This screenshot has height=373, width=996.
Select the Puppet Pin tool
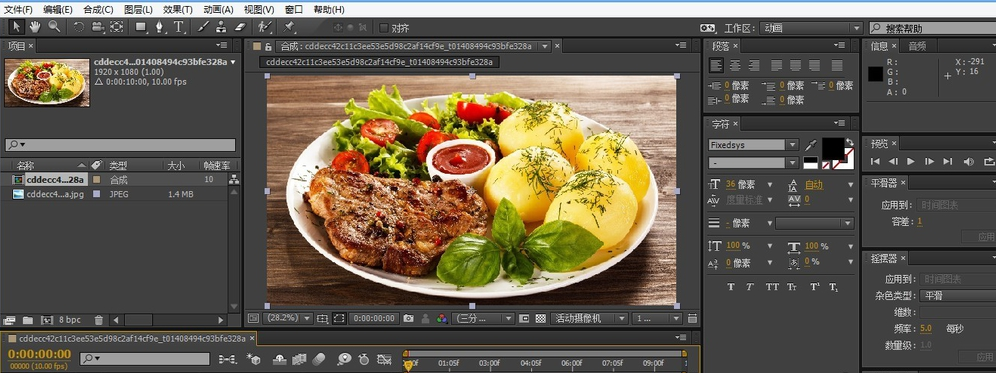click(289, 27)
